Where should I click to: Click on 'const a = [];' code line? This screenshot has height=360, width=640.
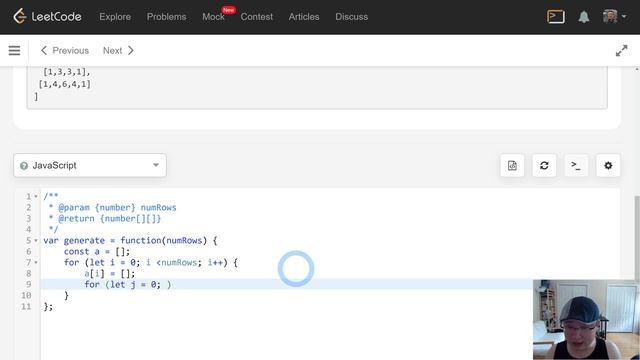coord(97,252)
